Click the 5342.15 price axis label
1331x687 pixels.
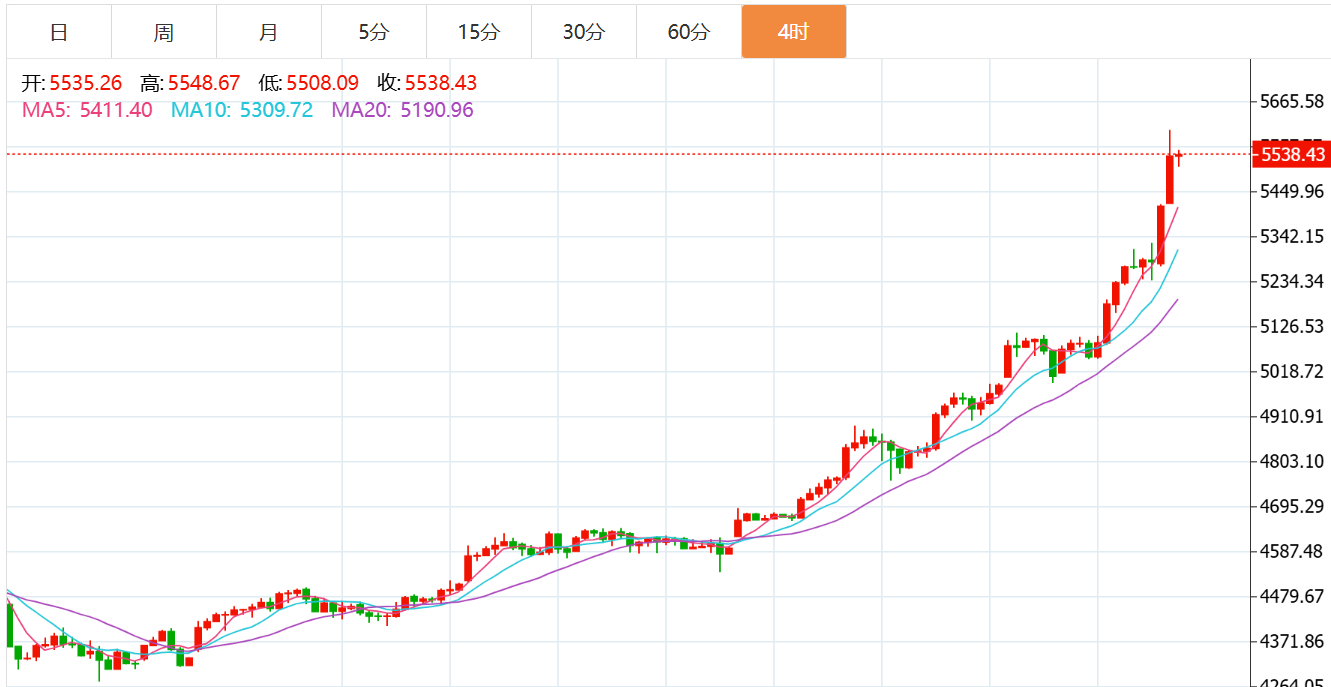(x=1294, y=237)
